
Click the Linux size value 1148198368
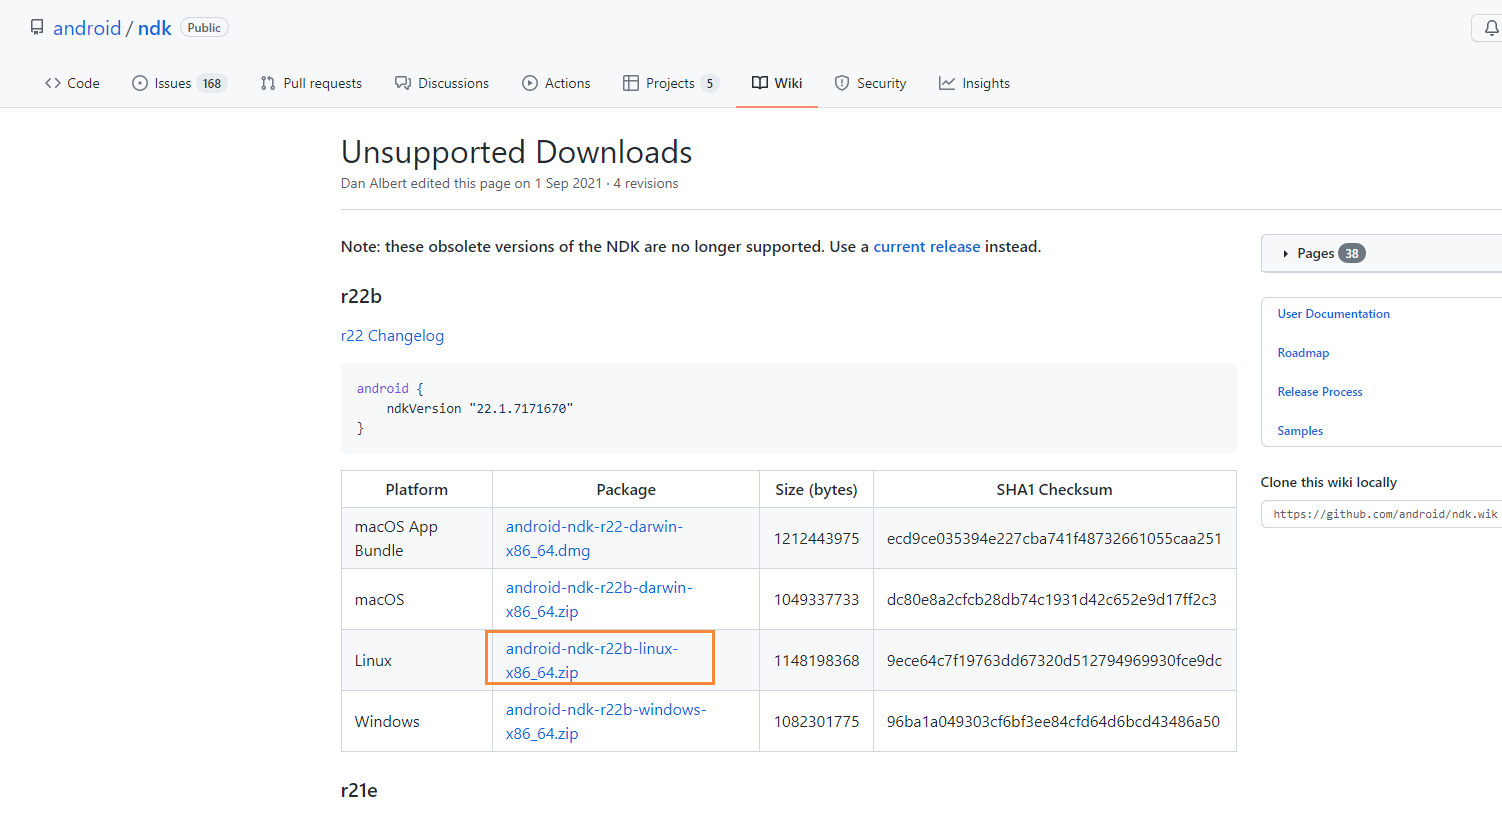coord(816,660)
